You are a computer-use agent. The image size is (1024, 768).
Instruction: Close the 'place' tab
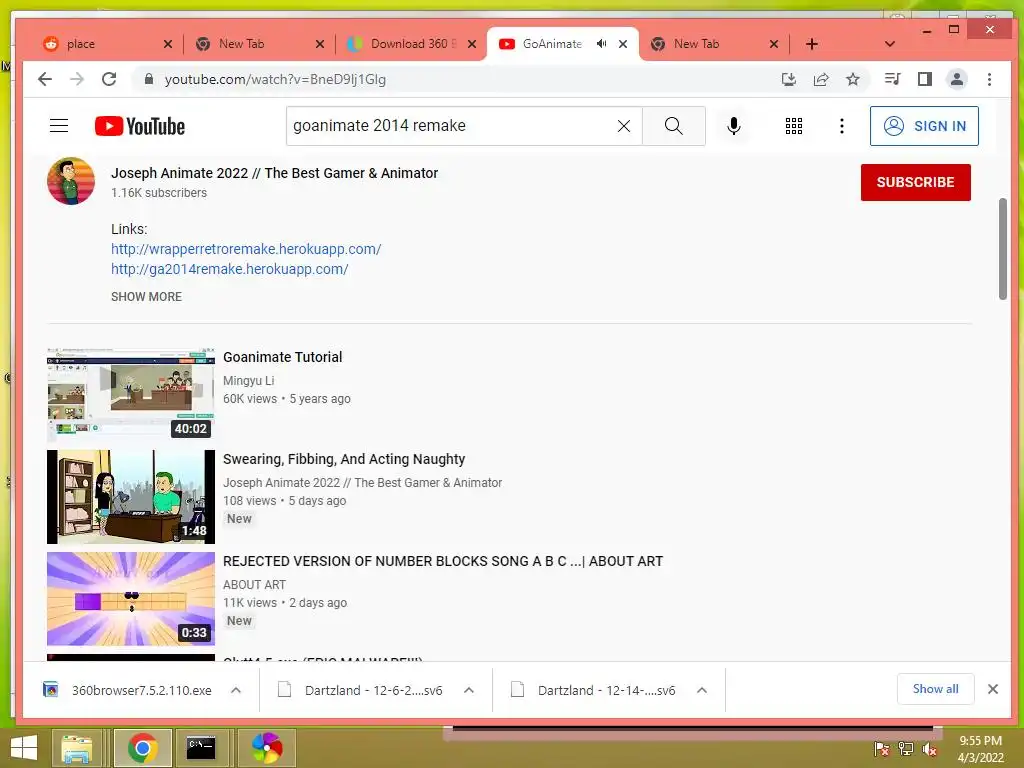(x=168, y=44)
